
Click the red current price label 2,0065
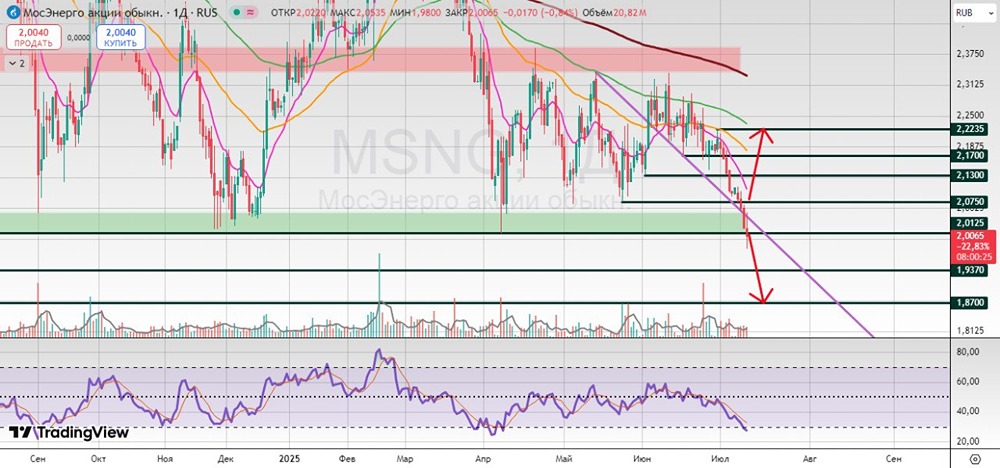[x=972, y=246]
